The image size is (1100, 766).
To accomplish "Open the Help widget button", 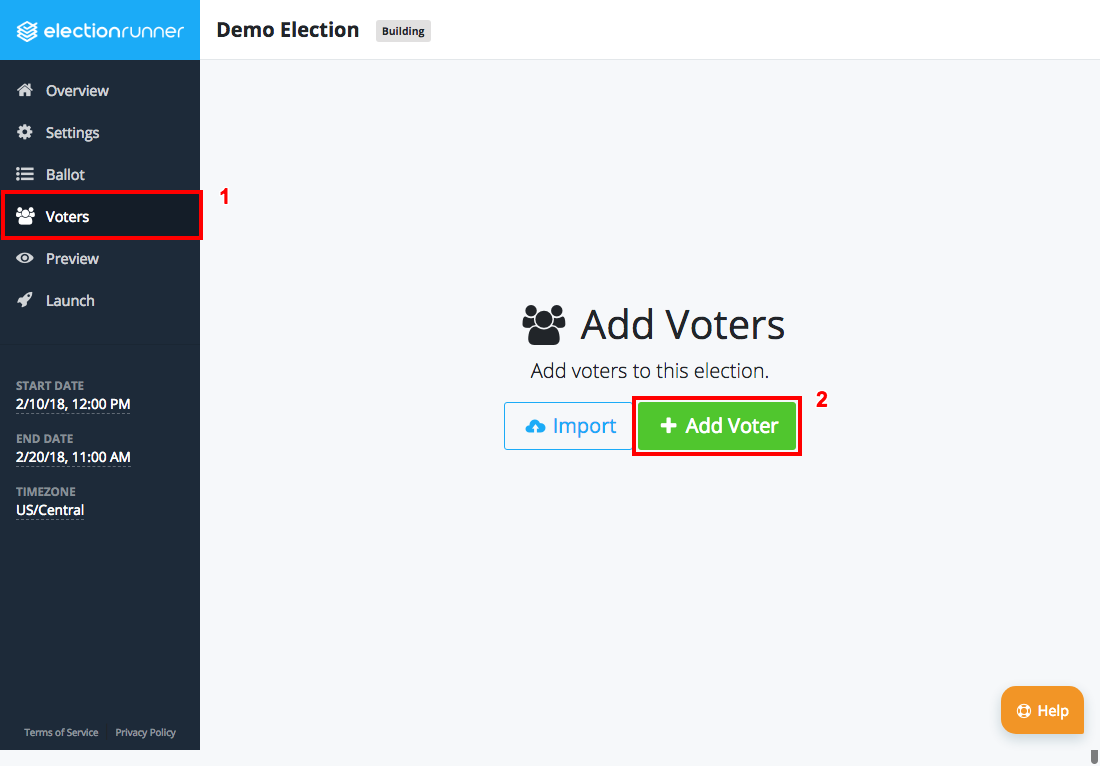I will [1042, 710].
